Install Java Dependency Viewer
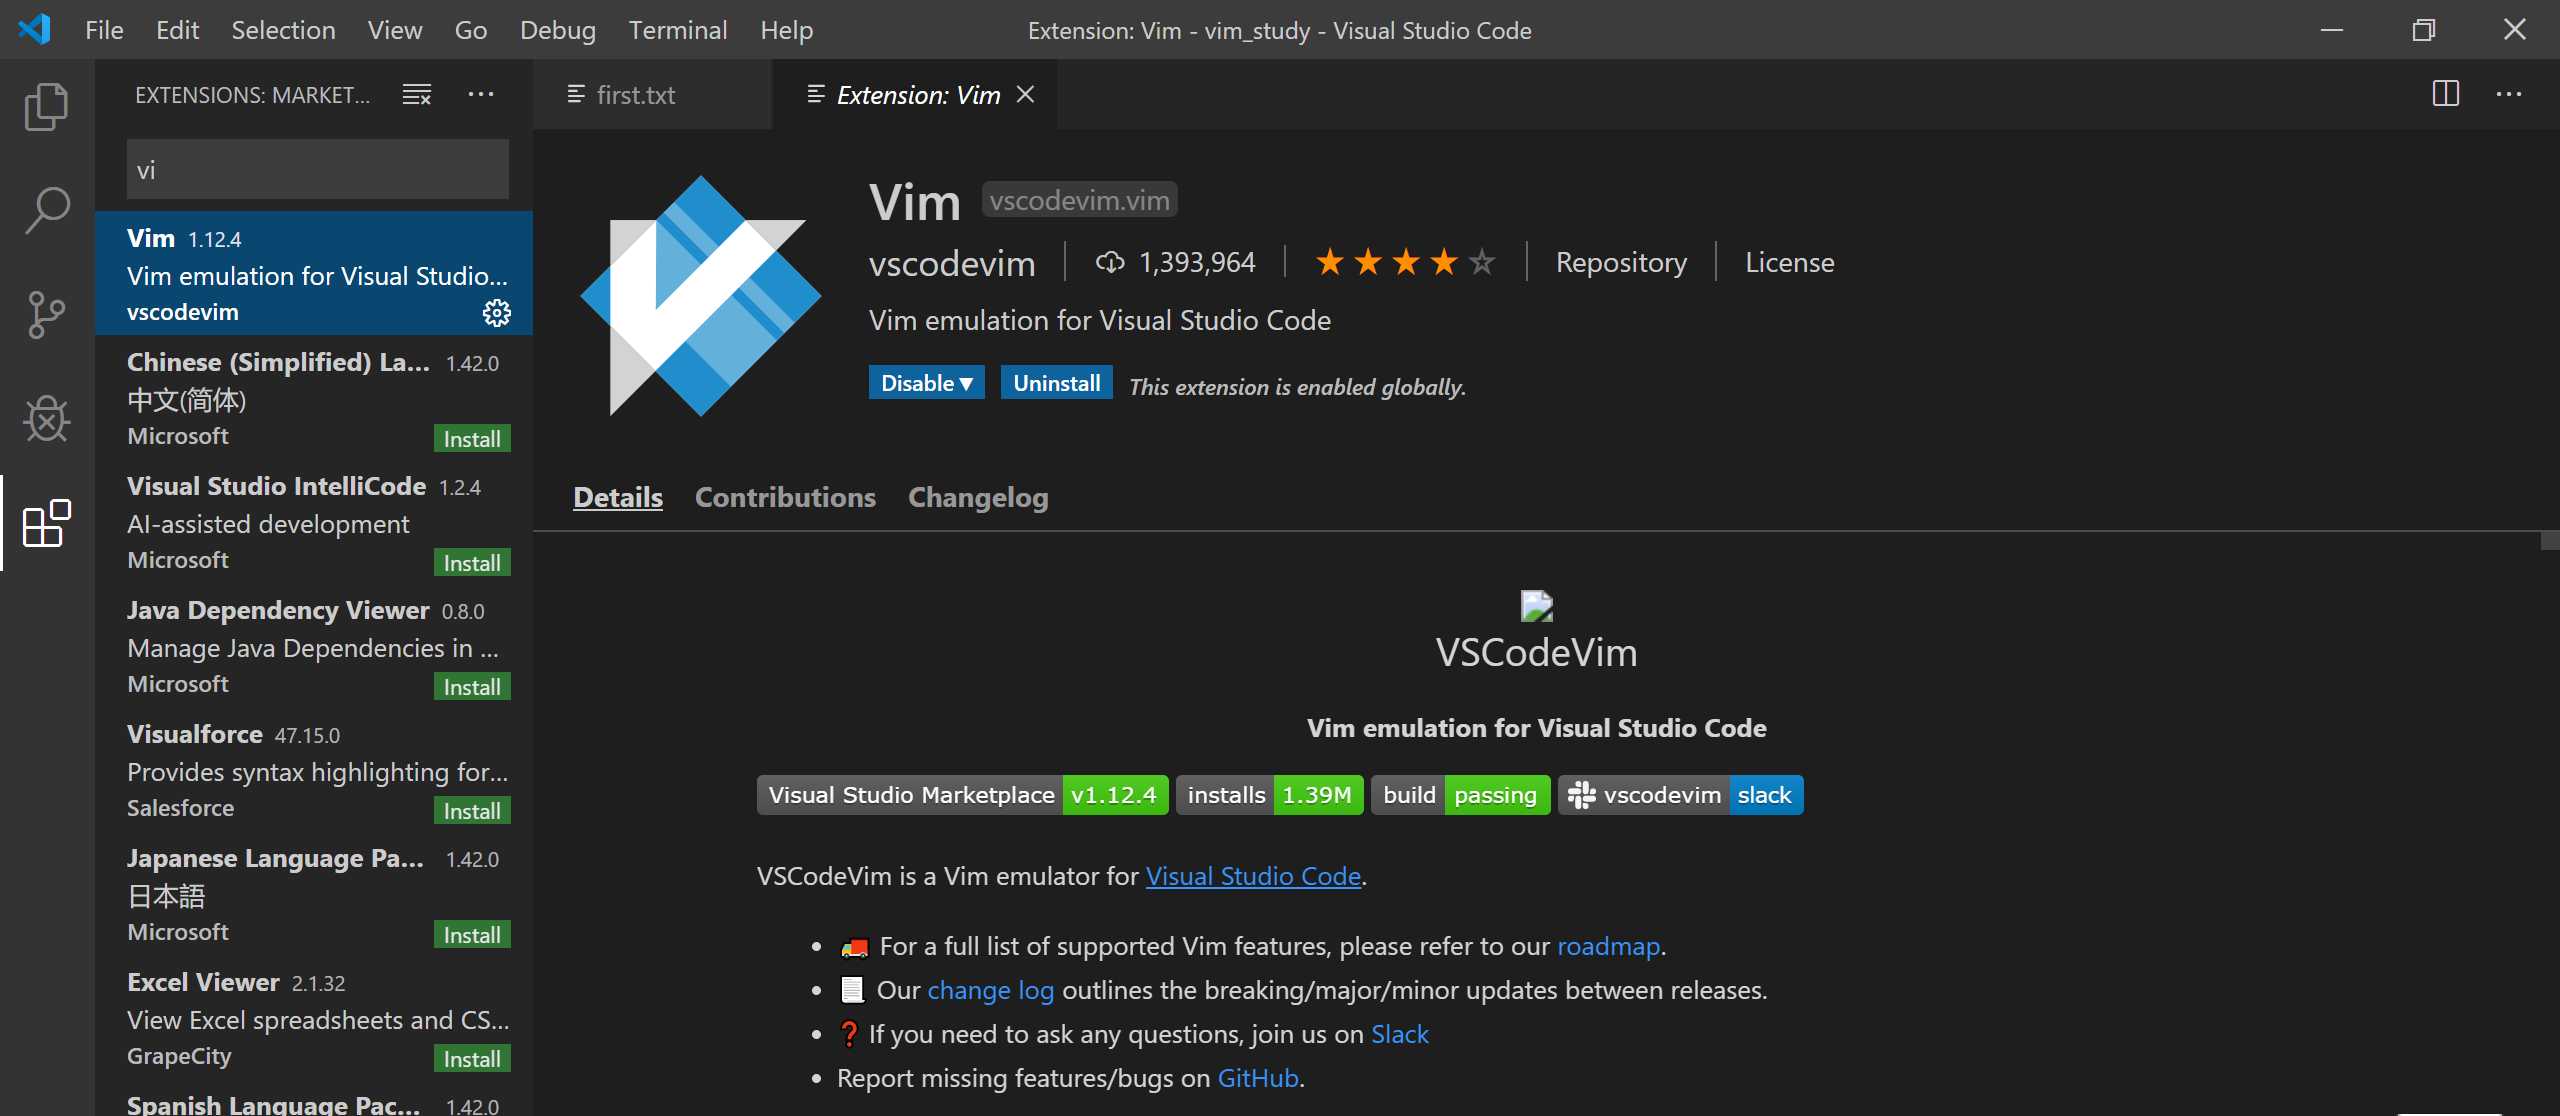 (x=472, y=686)
